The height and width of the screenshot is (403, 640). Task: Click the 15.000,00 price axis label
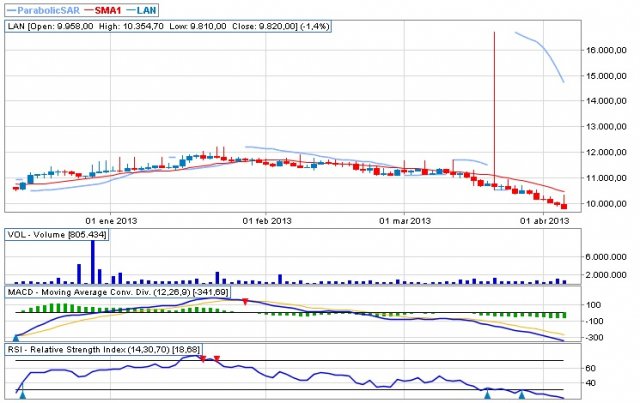606,76
